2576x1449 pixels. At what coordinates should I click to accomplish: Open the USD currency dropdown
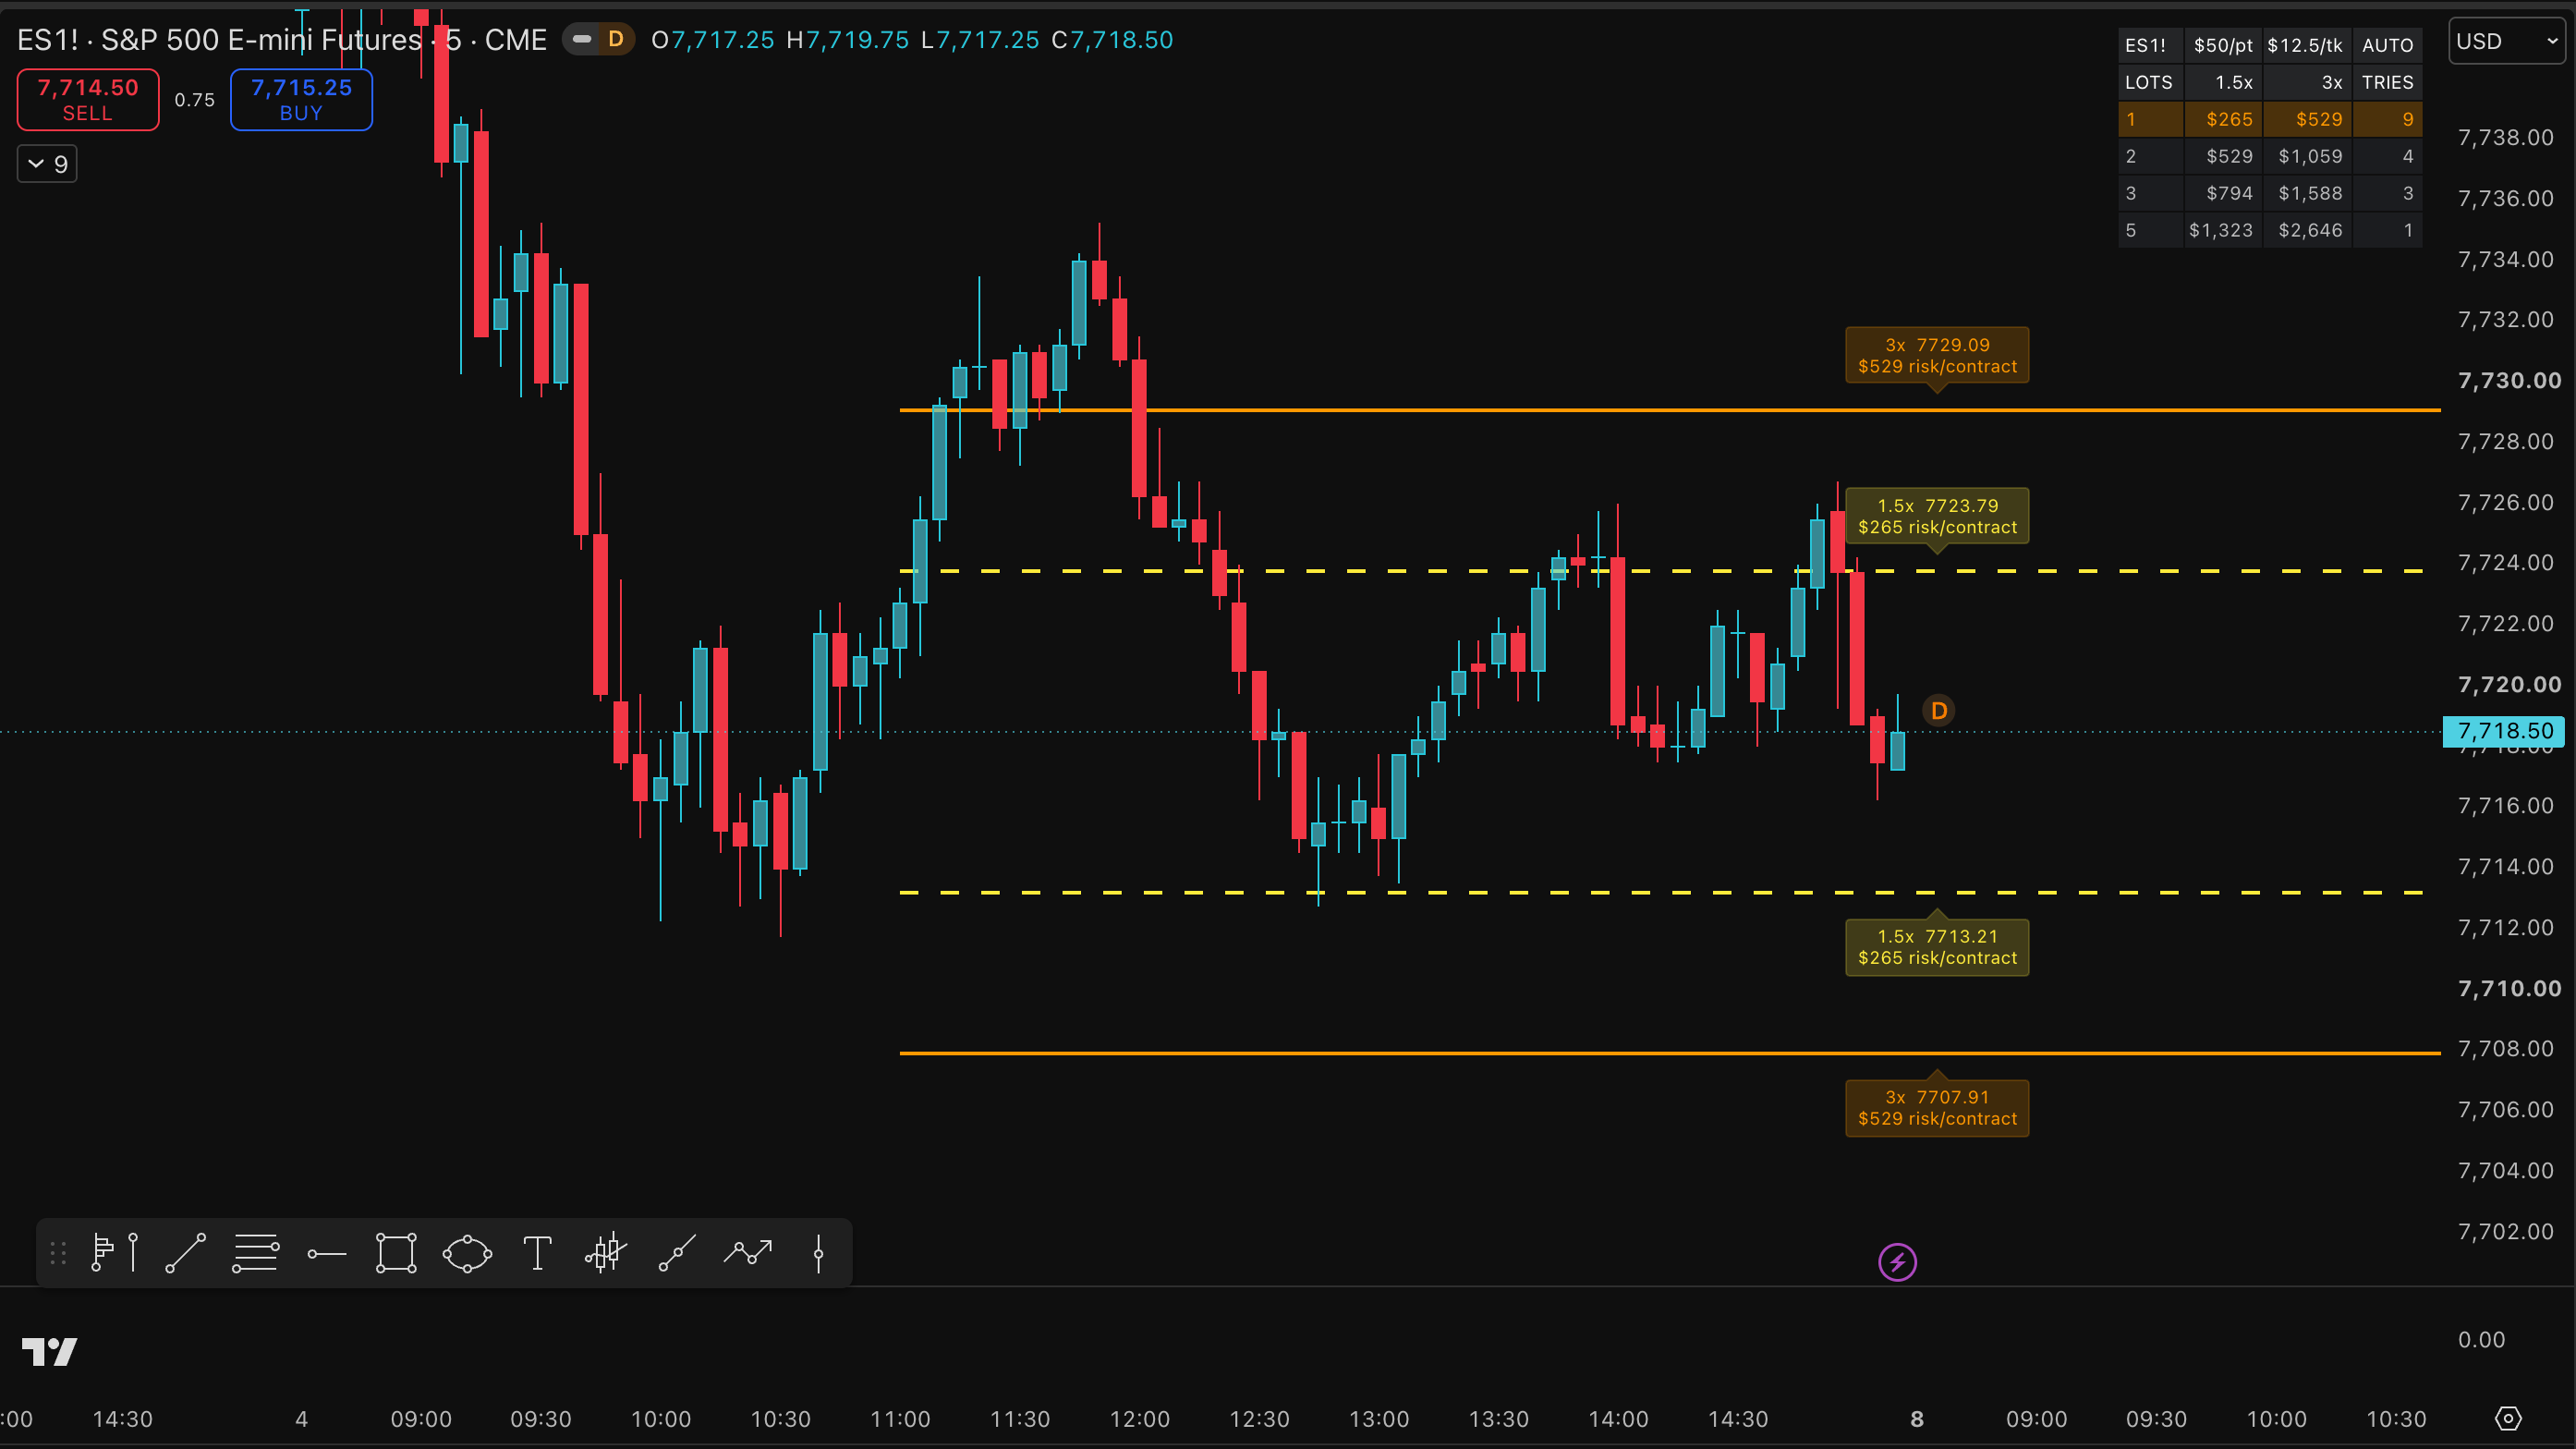click(2506, 41)
